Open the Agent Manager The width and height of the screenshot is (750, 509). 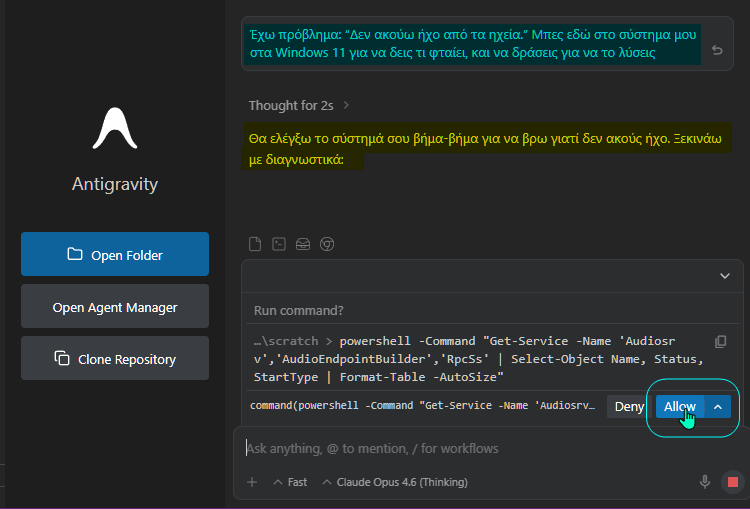pos(115,307)
